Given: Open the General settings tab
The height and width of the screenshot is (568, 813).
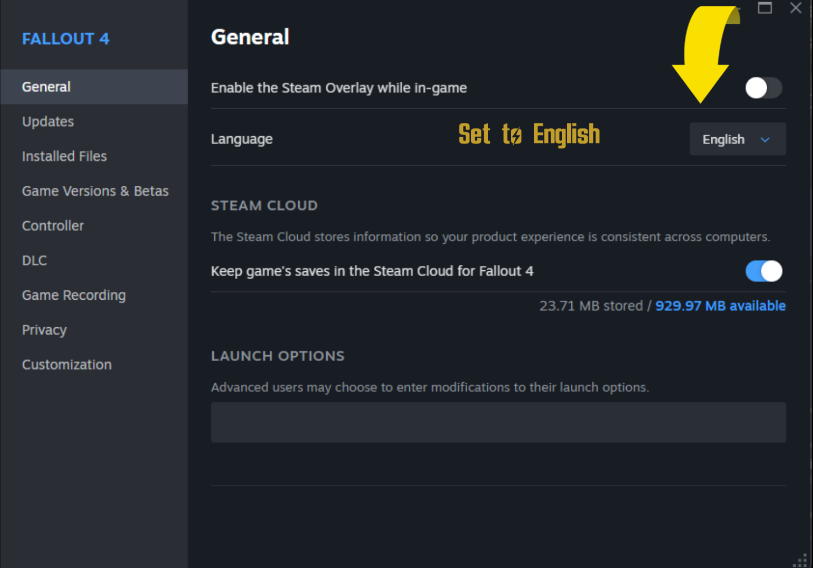Looking at the screenshot, I should click(94, 87).
